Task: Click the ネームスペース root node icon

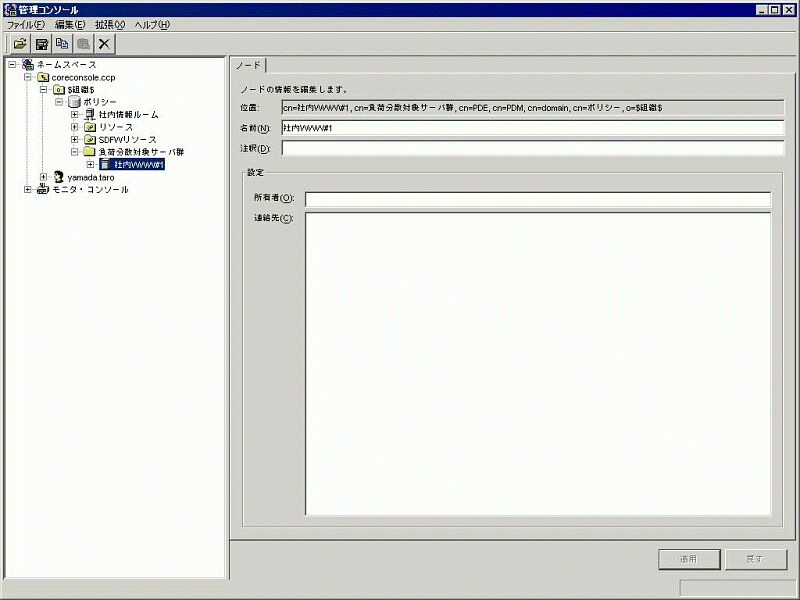Action: (x=27, y=65)
